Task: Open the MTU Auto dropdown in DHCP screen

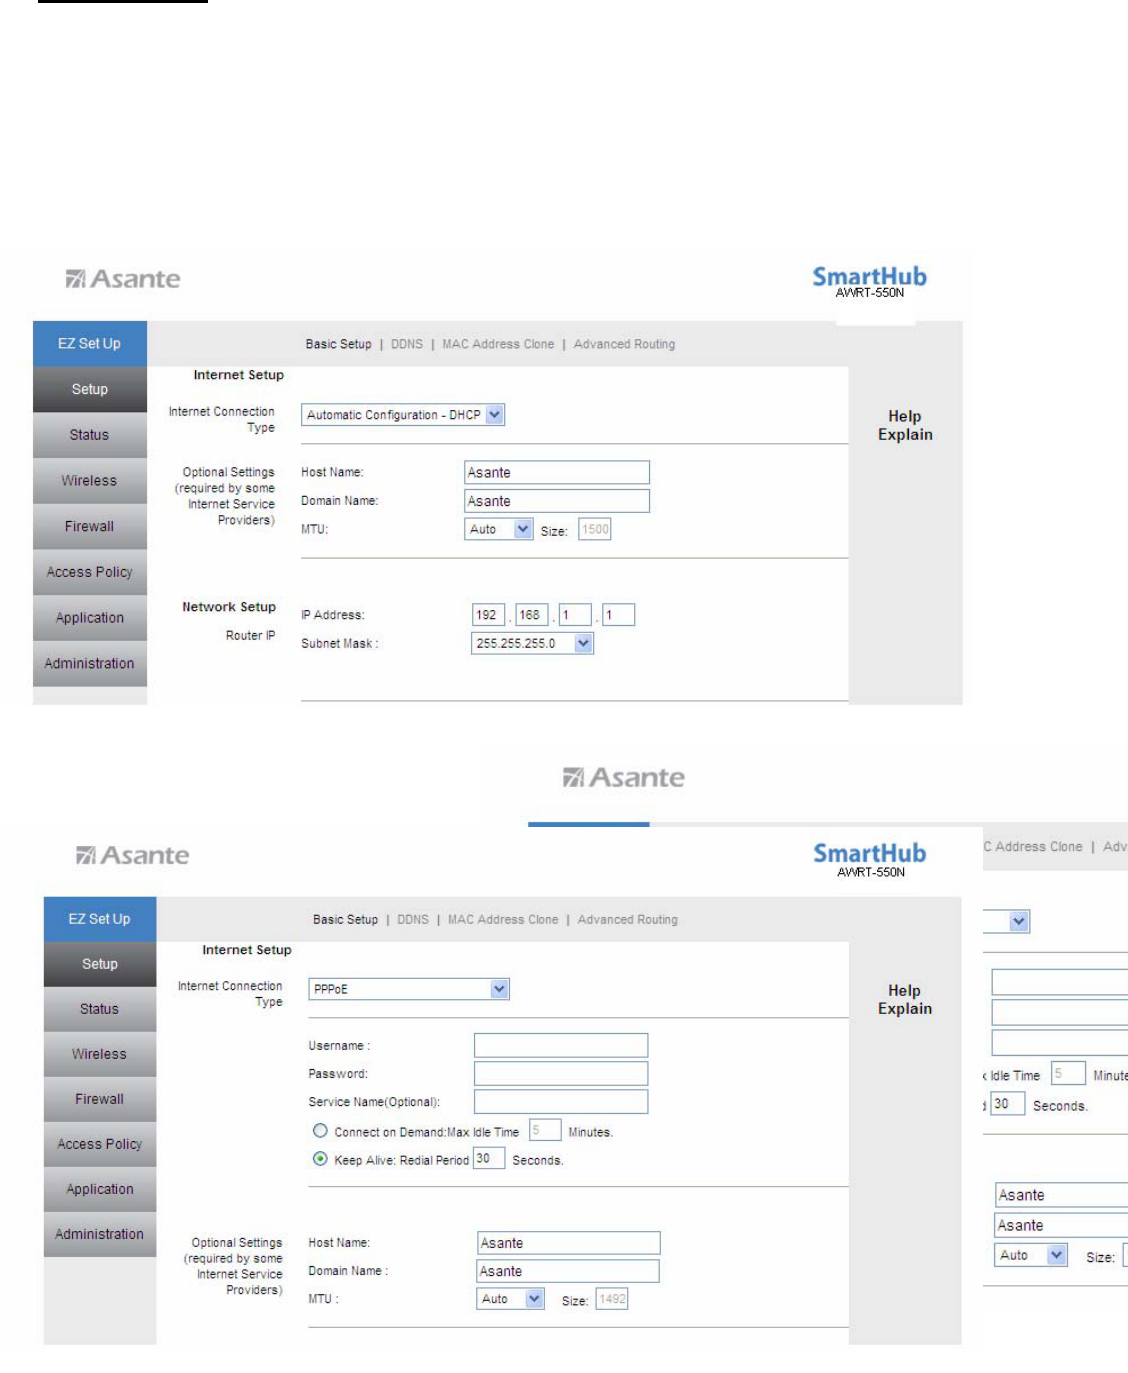Action: coord(499,529)
